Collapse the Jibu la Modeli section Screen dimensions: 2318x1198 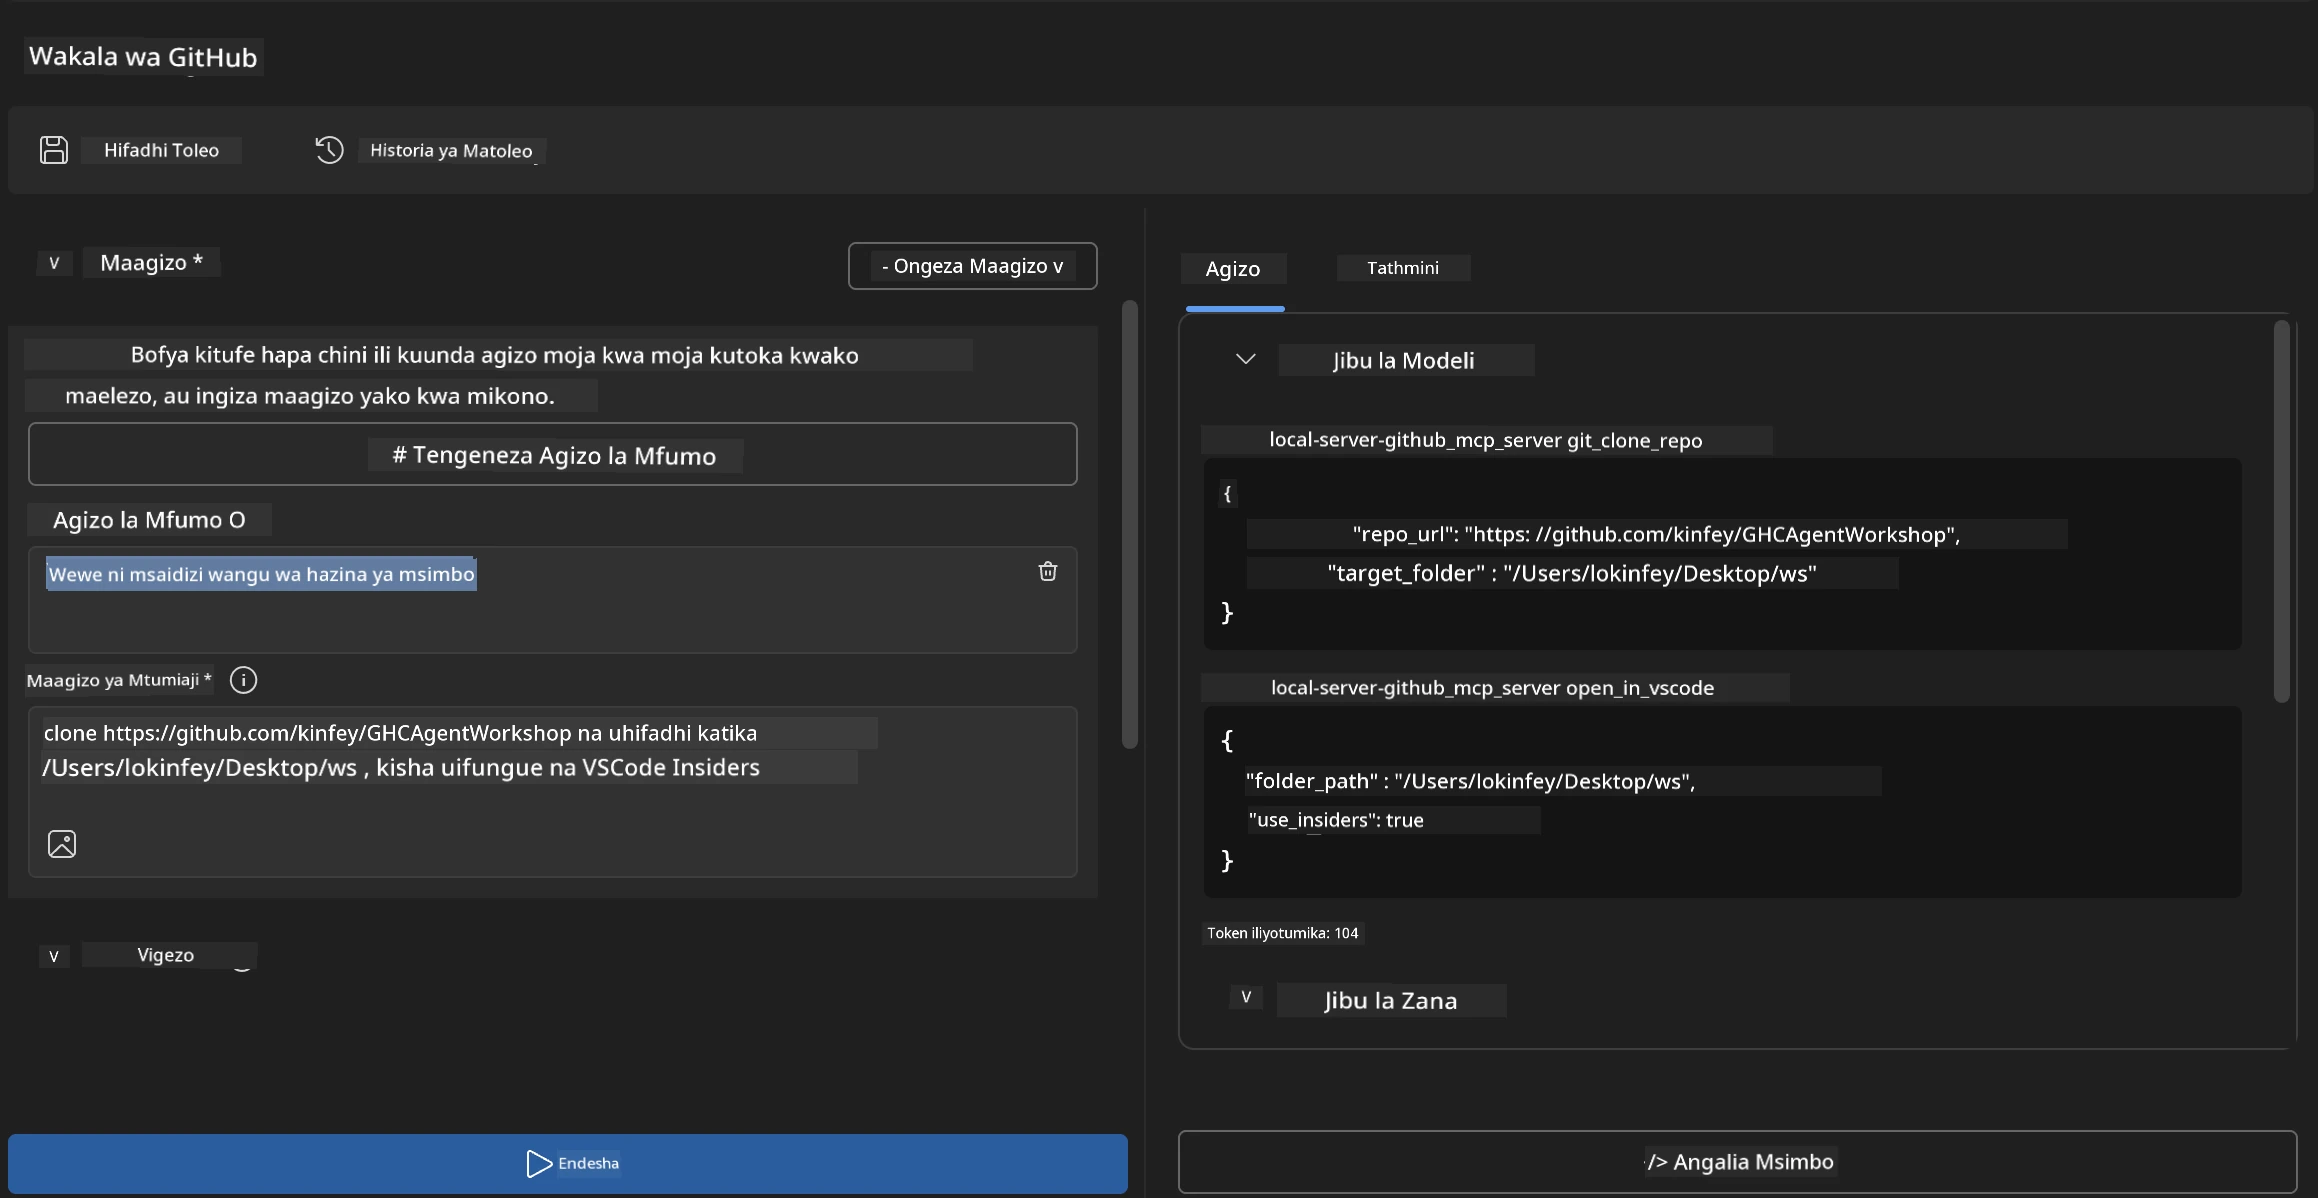click(x=1245, y=359)
